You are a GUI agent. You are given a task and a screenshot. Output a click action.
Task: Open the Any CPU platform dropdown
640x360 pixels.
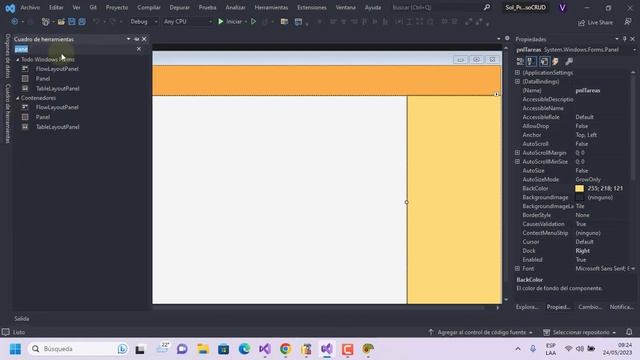pos(188,21)
